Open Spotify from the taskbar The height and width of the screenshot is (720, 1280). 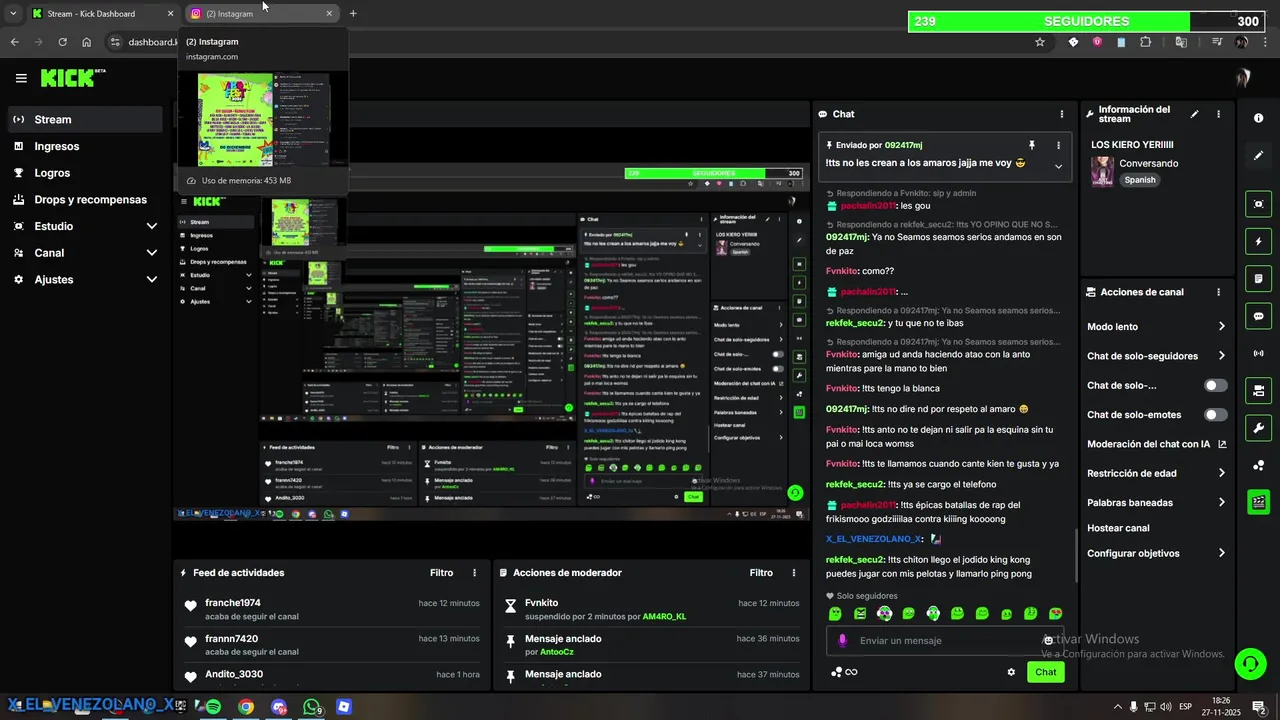tap(213, 706)
